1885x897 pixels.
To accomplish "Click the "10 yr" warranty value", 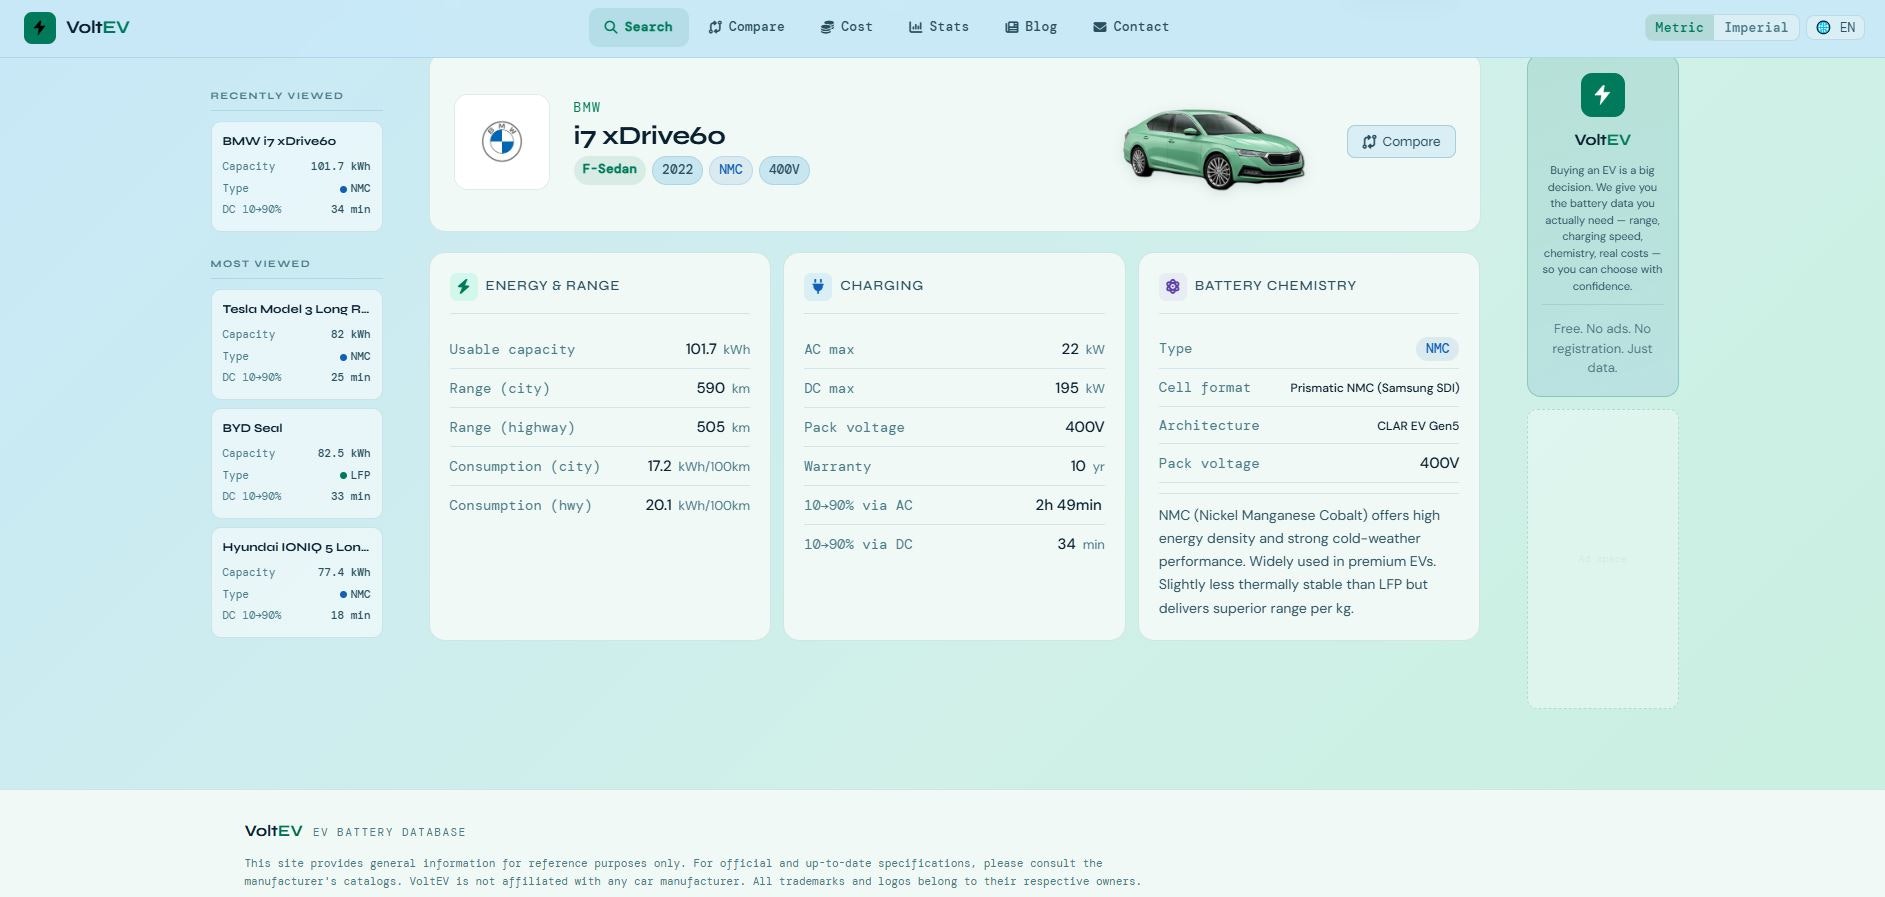I will pos(1087,466).
